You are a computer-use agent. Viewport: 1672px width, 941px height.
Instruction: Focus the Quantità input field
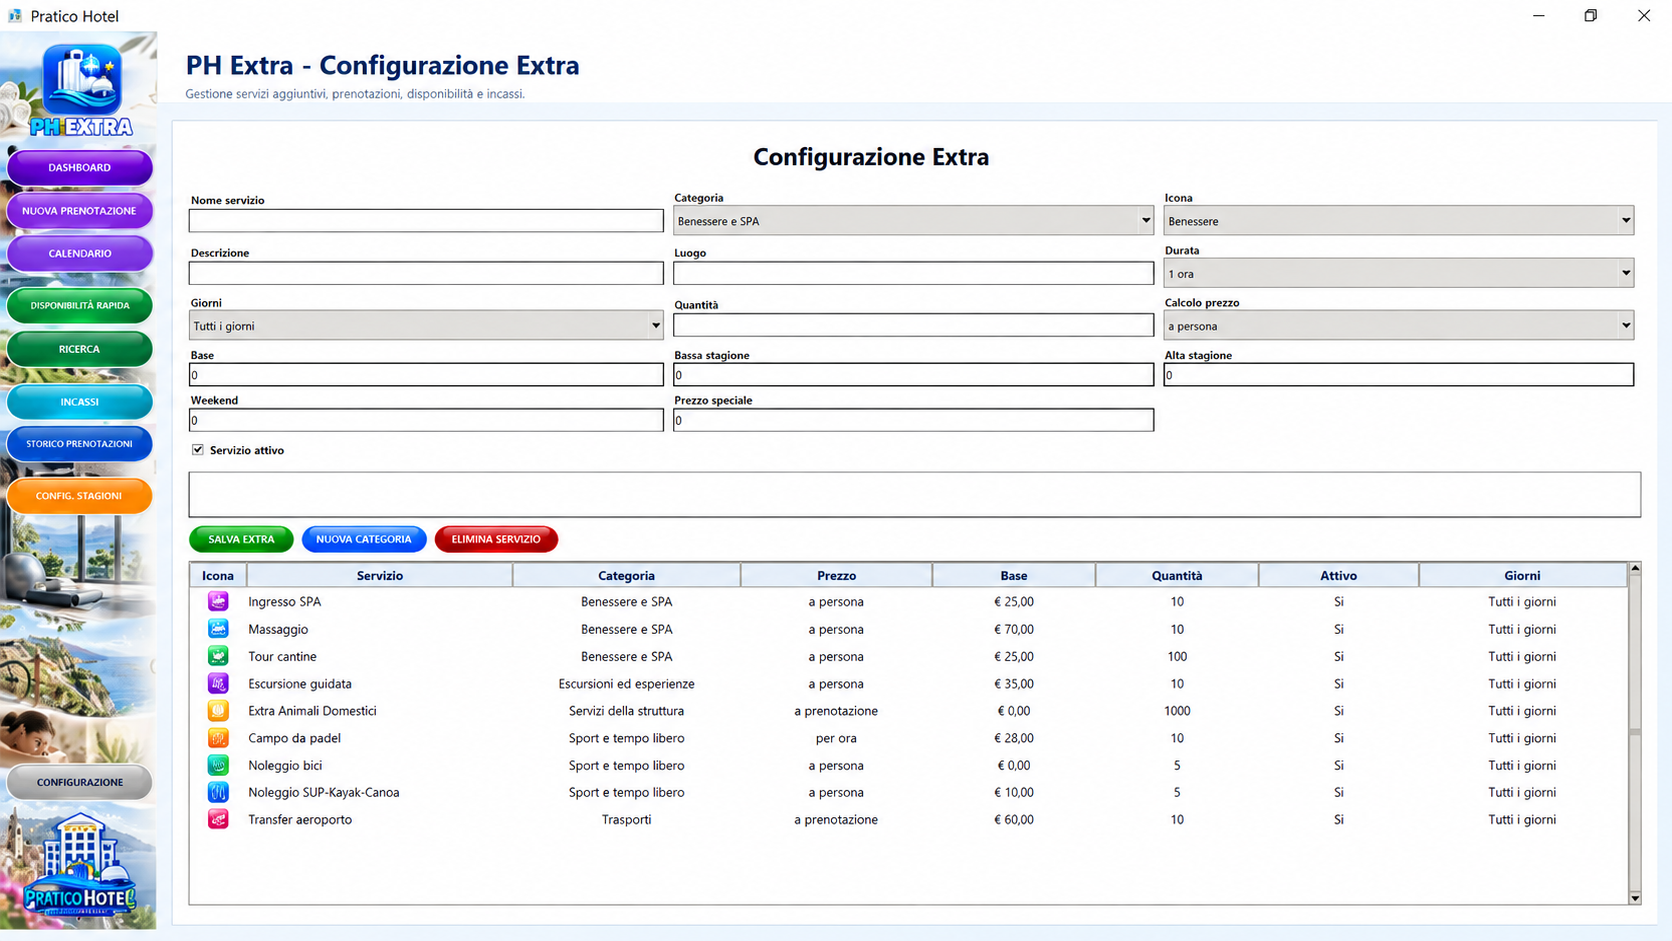point(914,325)
